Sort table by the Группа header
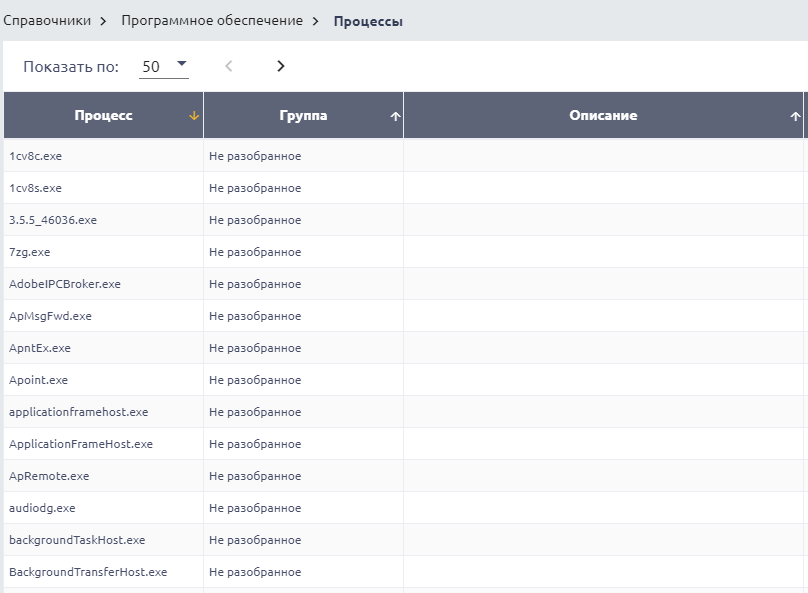Viewport: 808px width, 593px height. pyautogui.click(x=303, y=116)
